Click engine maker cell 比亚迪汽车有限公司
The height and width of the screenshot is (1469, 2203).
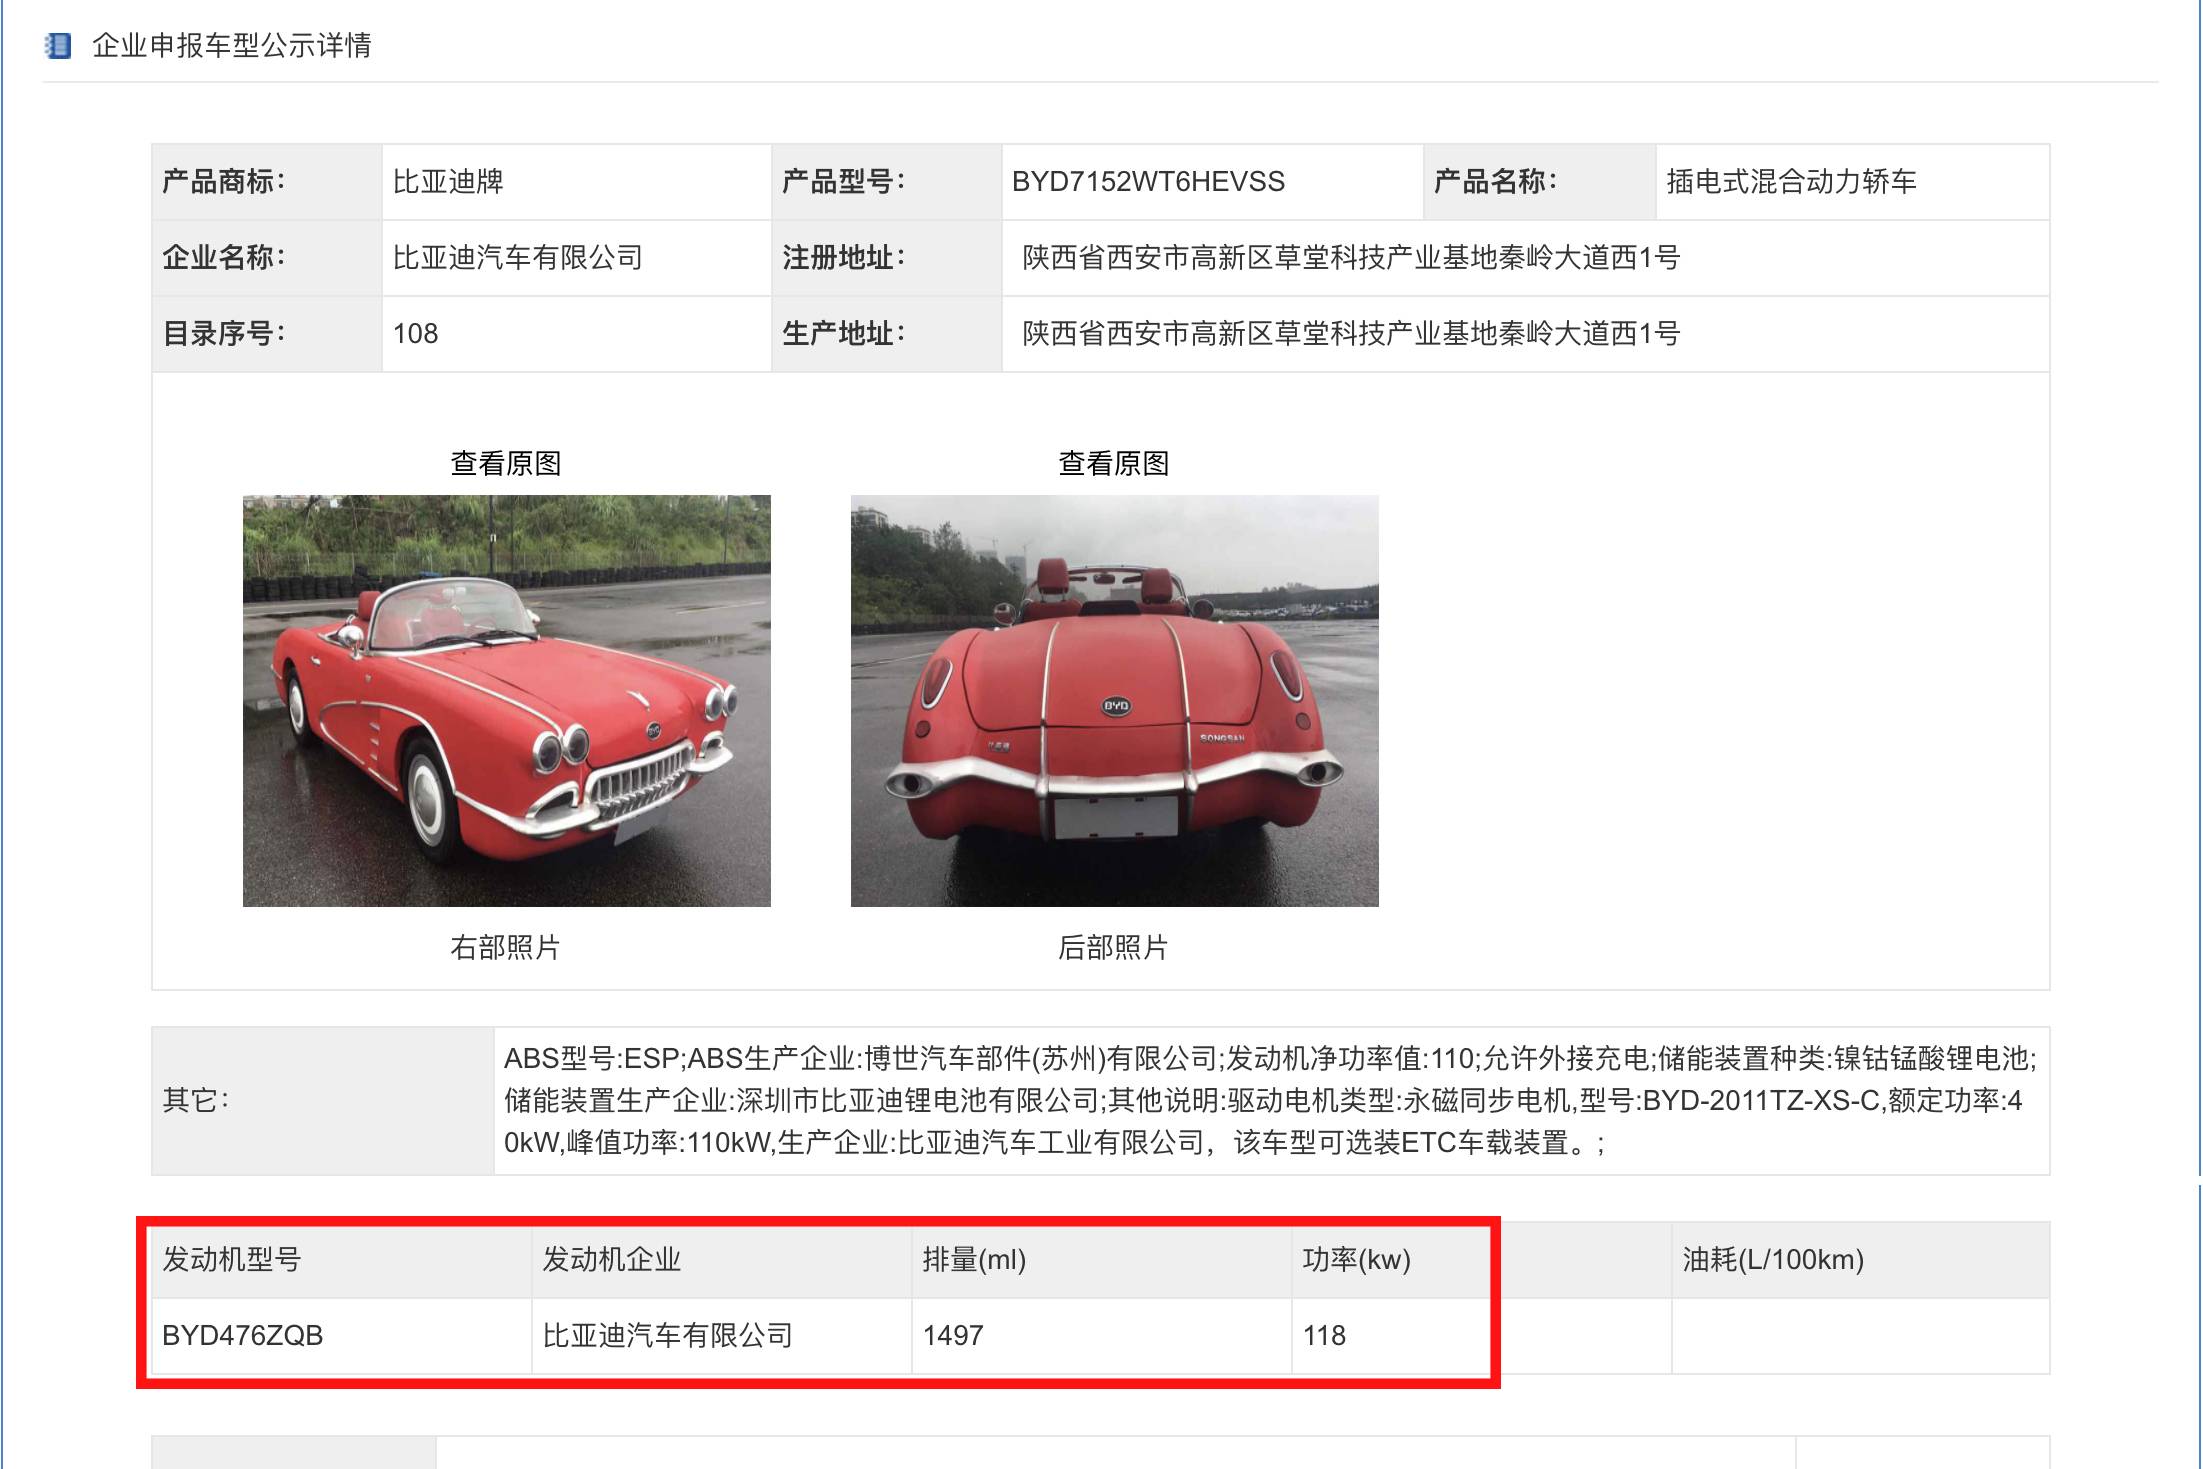[x=721, y=1336]
